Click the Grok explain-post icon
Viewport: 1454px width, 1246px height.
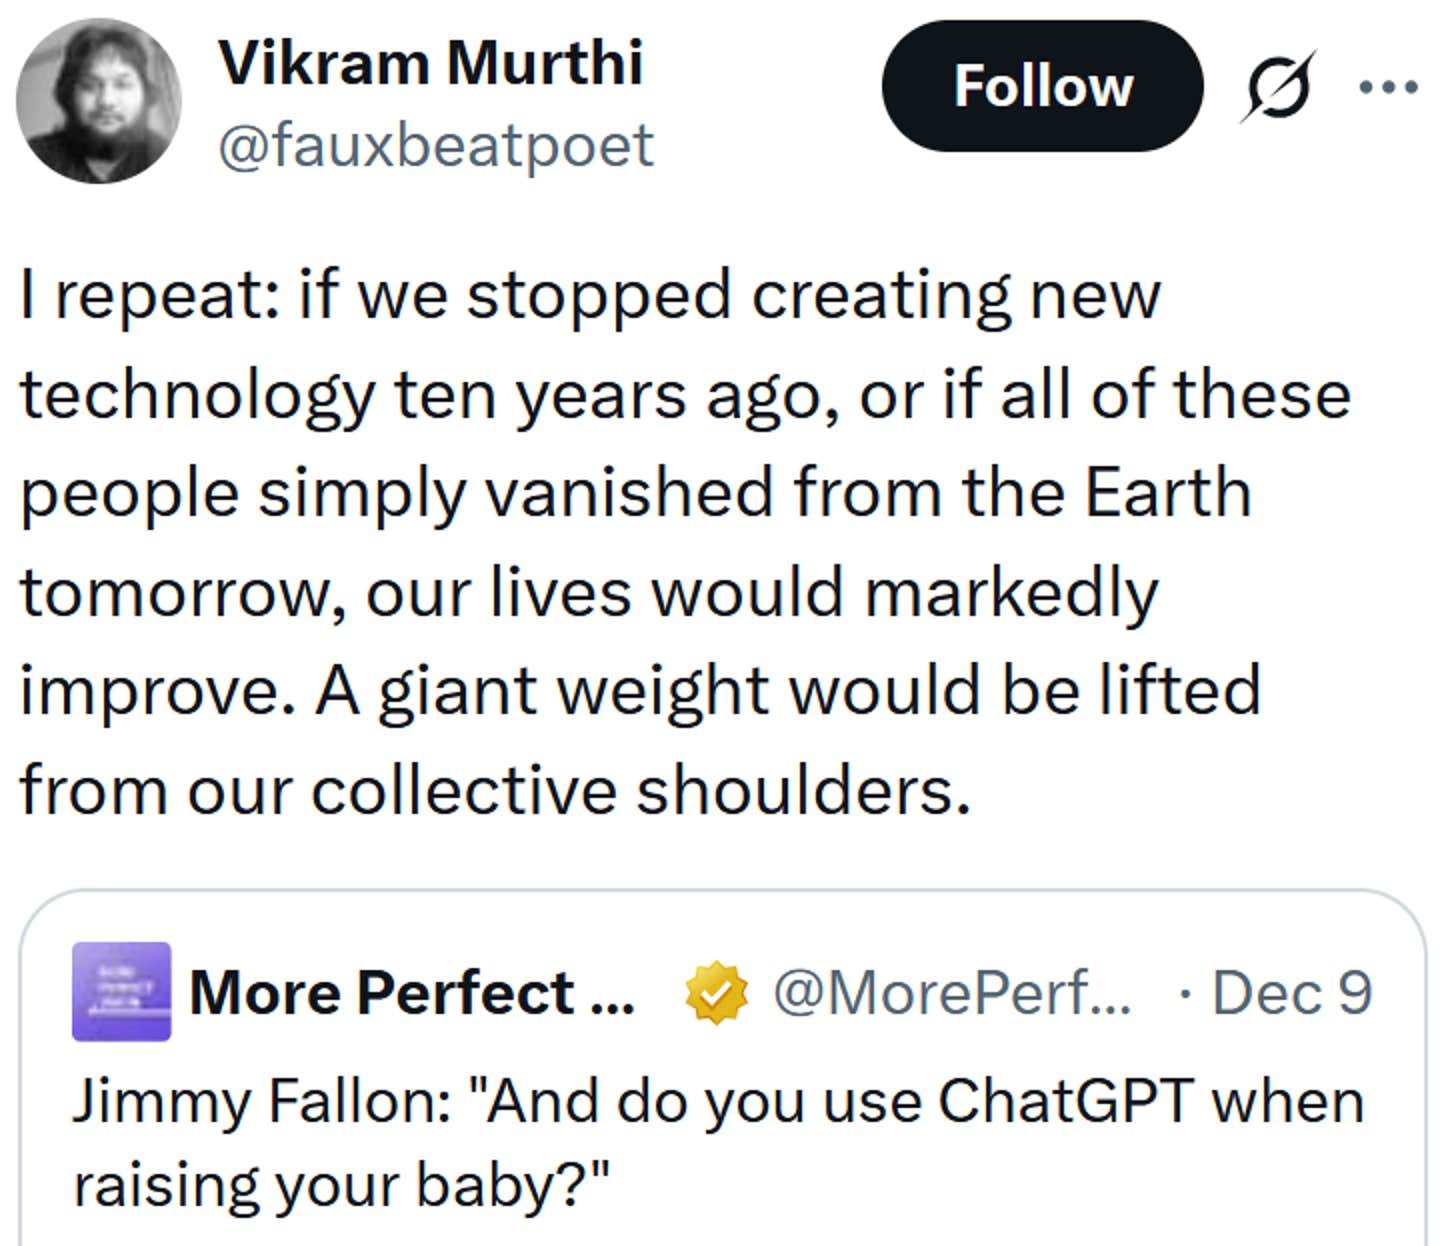pos(1278,87)
